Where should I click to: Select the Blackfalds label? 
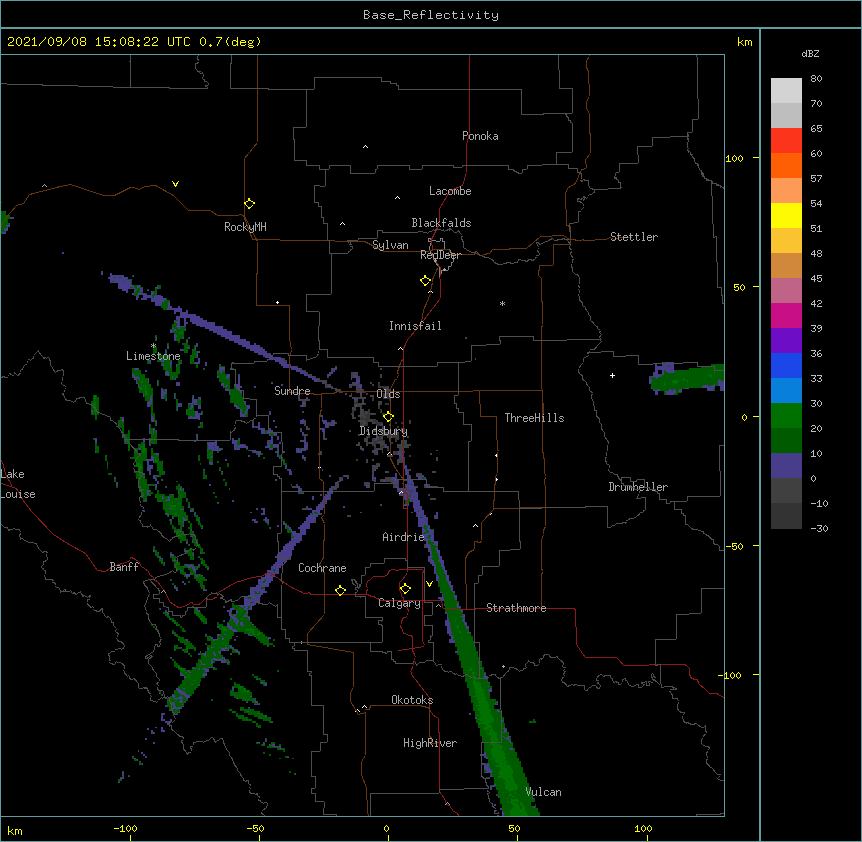pos(441,223)
